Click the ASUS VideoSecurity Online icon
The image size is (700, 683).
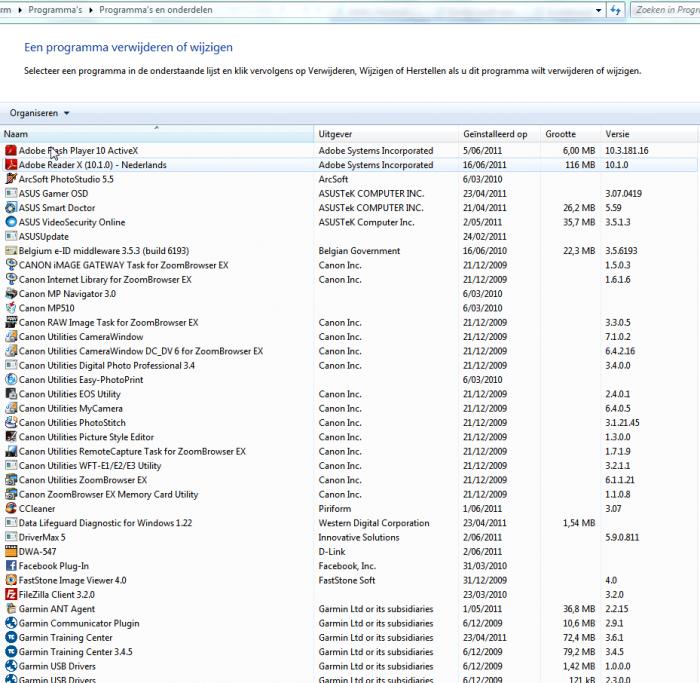pos(11,222)
